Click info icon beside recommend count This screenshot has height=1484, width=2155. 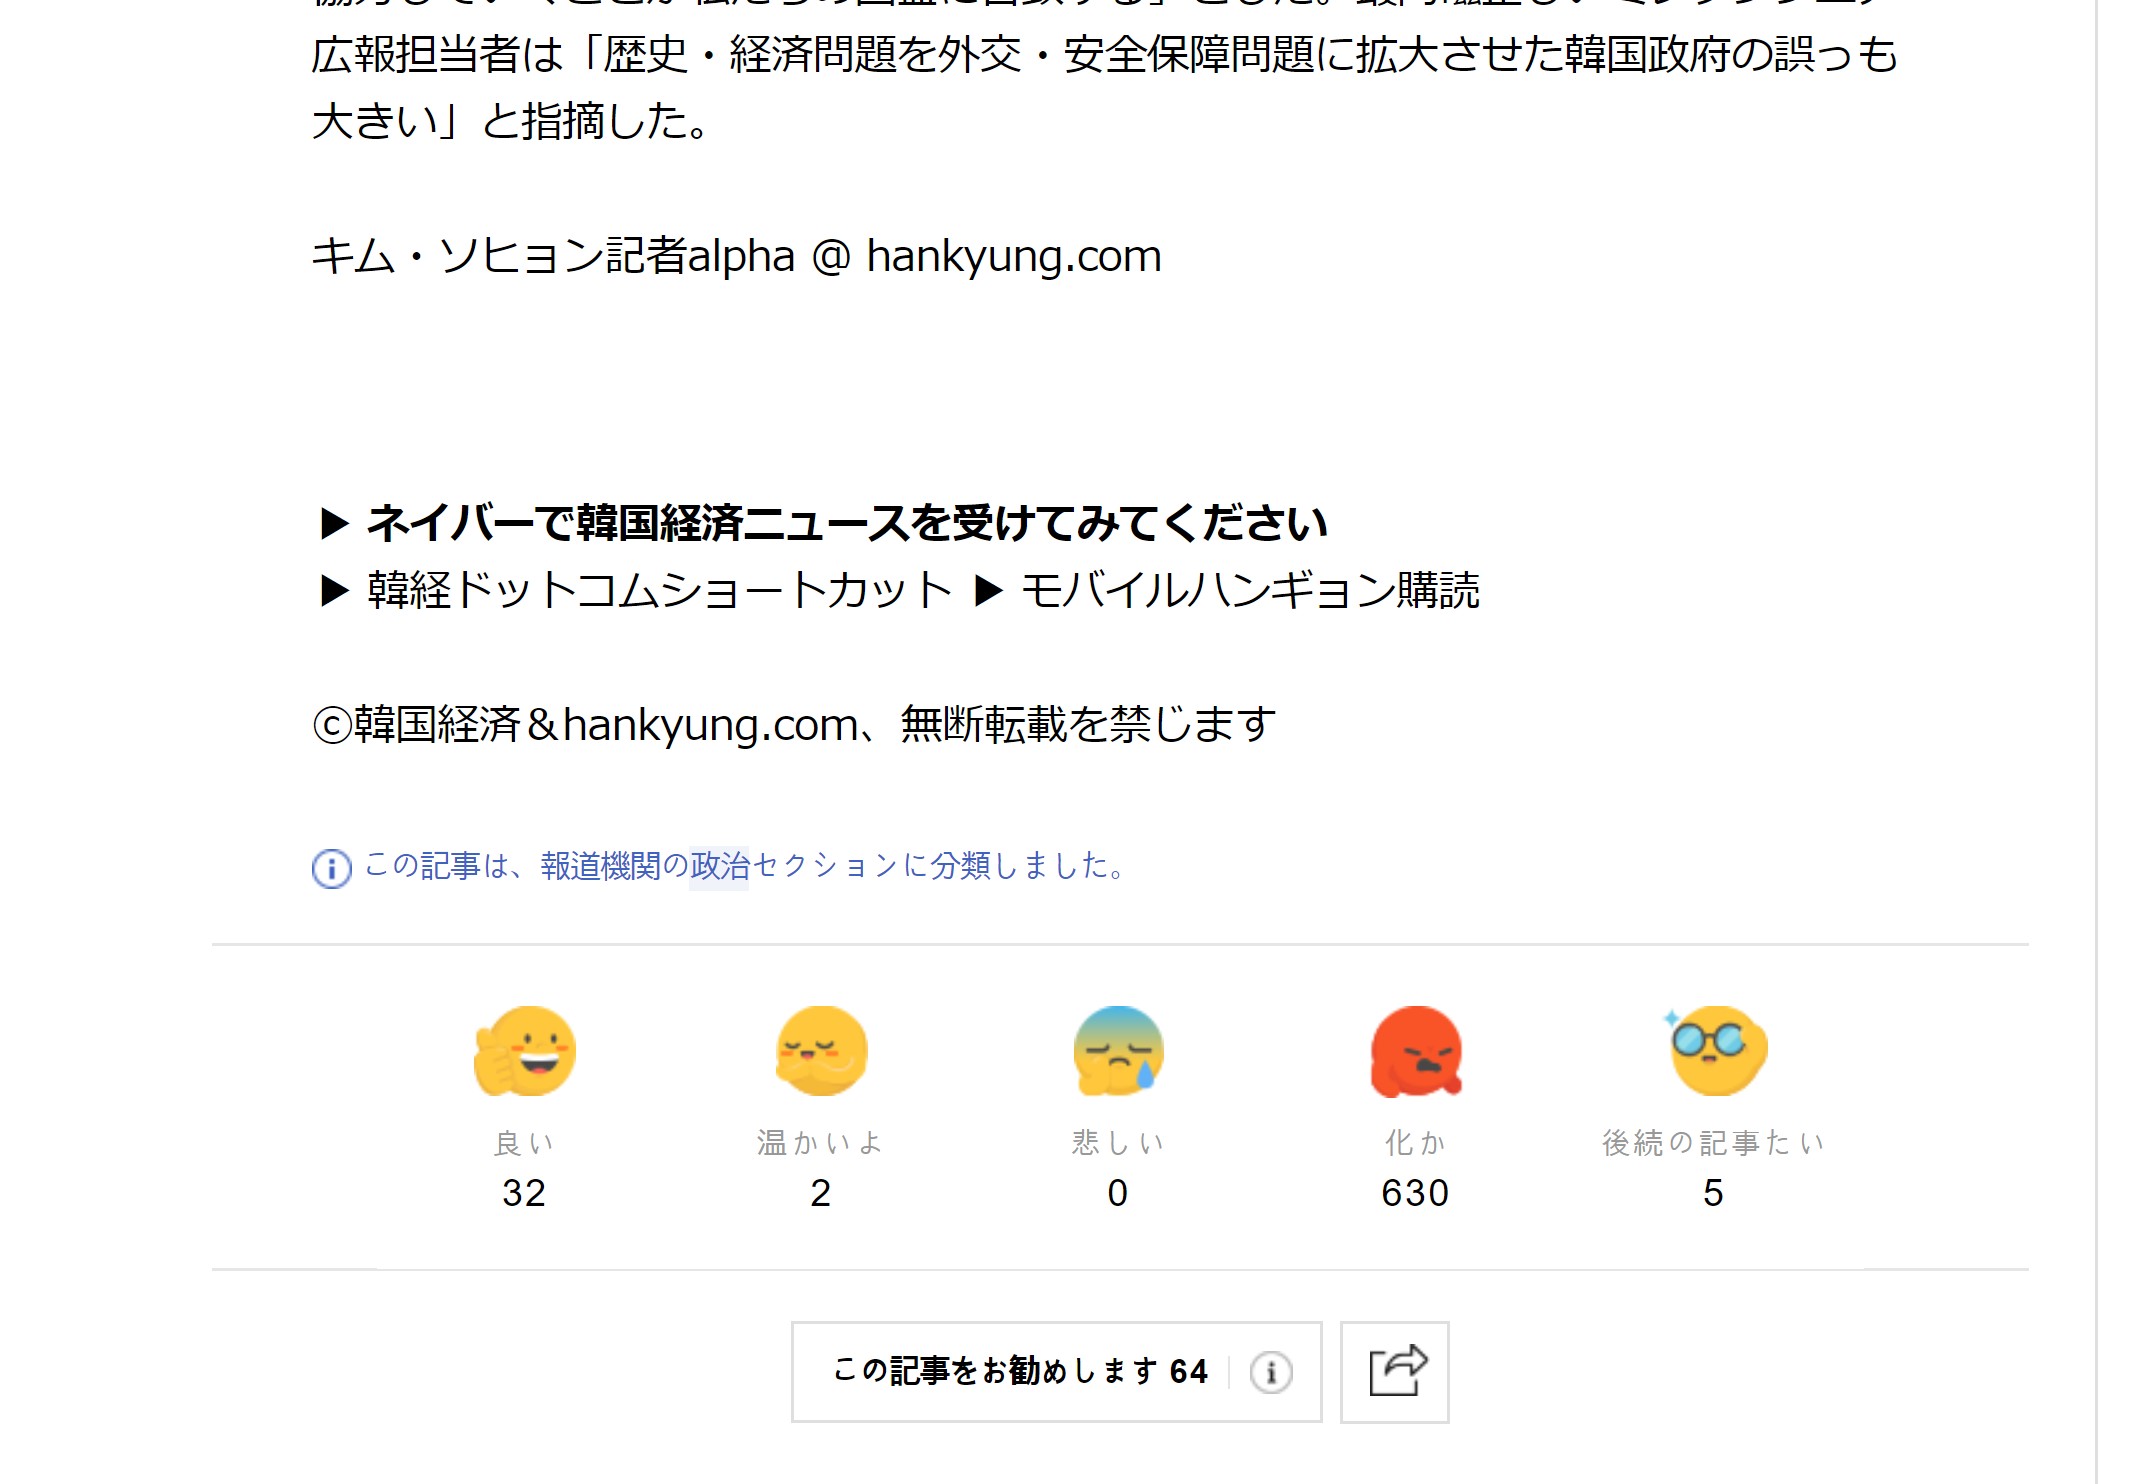(1271, 1372)
